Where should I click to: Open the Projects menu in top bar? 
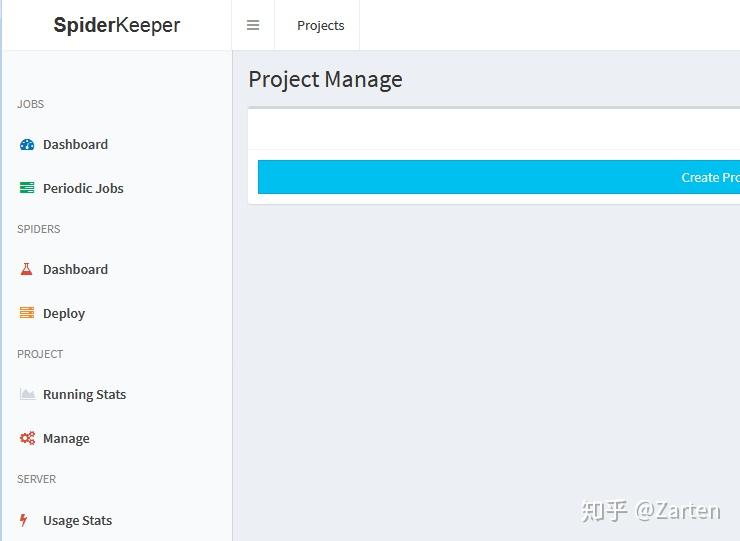tap(320, 26)
